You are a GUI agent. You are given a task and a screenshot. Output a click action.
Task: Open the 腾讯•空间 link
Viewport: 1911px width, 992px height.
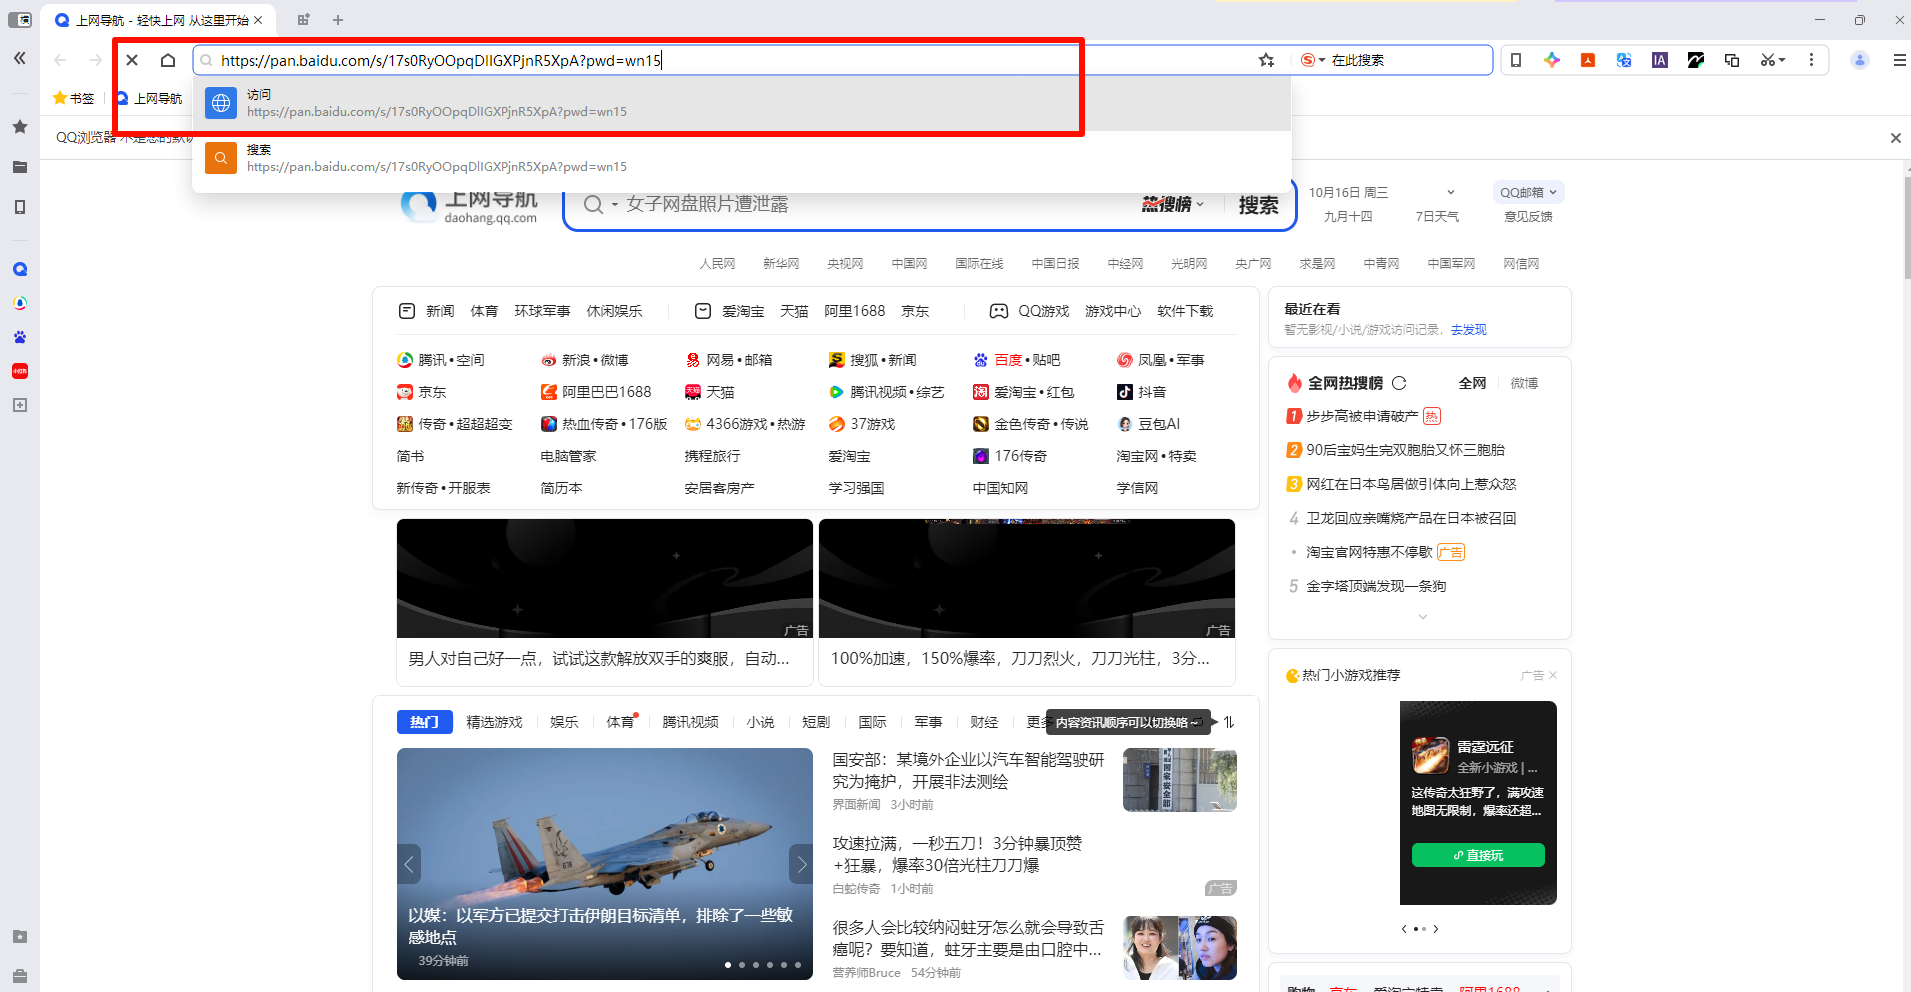tap(441, 360)
